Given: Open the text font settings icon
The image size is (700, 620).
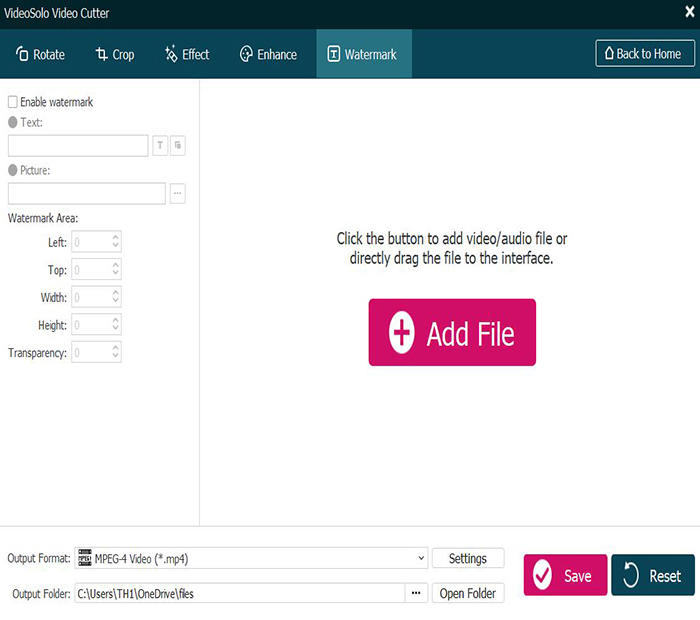Looking at the screenshot, I should [160, 146].
